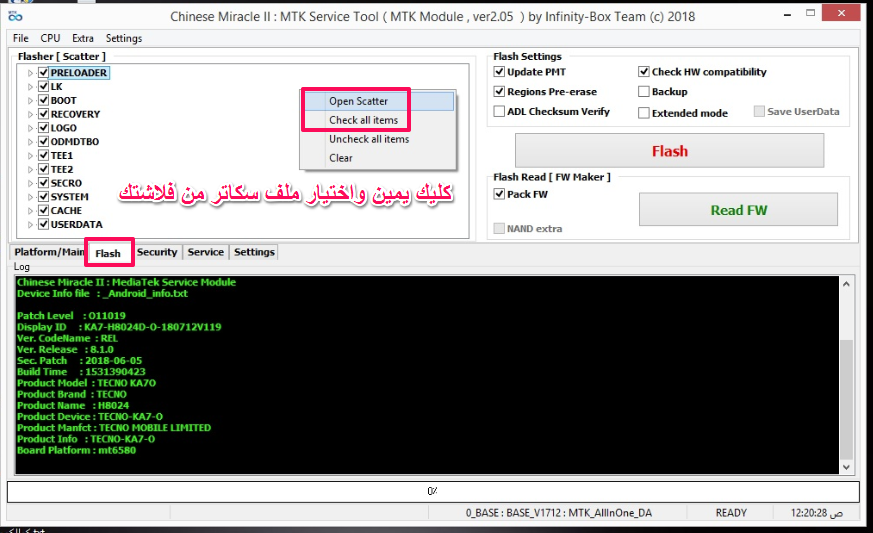Expand the BOOT tree node

point(31,101)
